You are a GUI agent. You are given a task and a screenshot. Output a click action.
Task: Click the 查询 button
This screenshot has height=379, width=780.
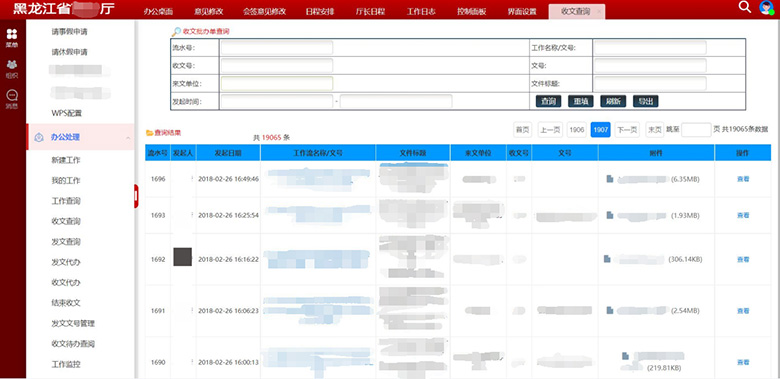pyautogui.click(x=548, y=101)
